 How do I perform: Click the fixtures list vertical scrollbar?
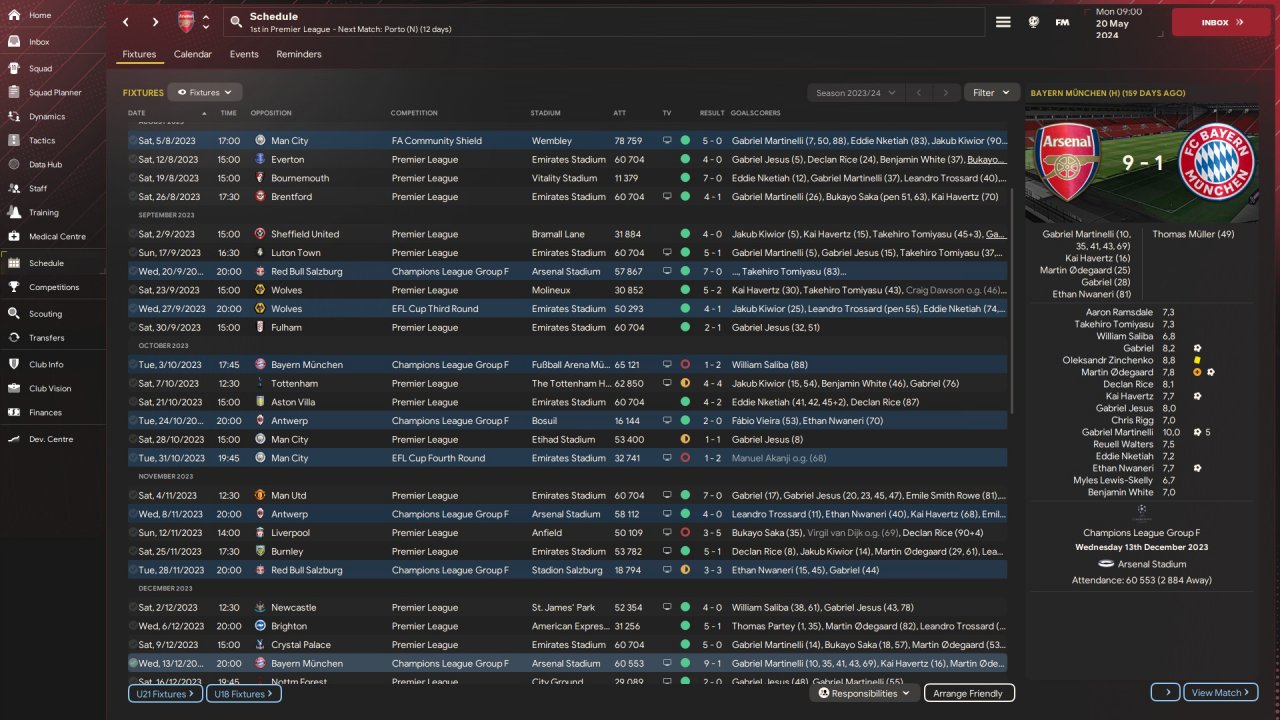click(1014, 300)
